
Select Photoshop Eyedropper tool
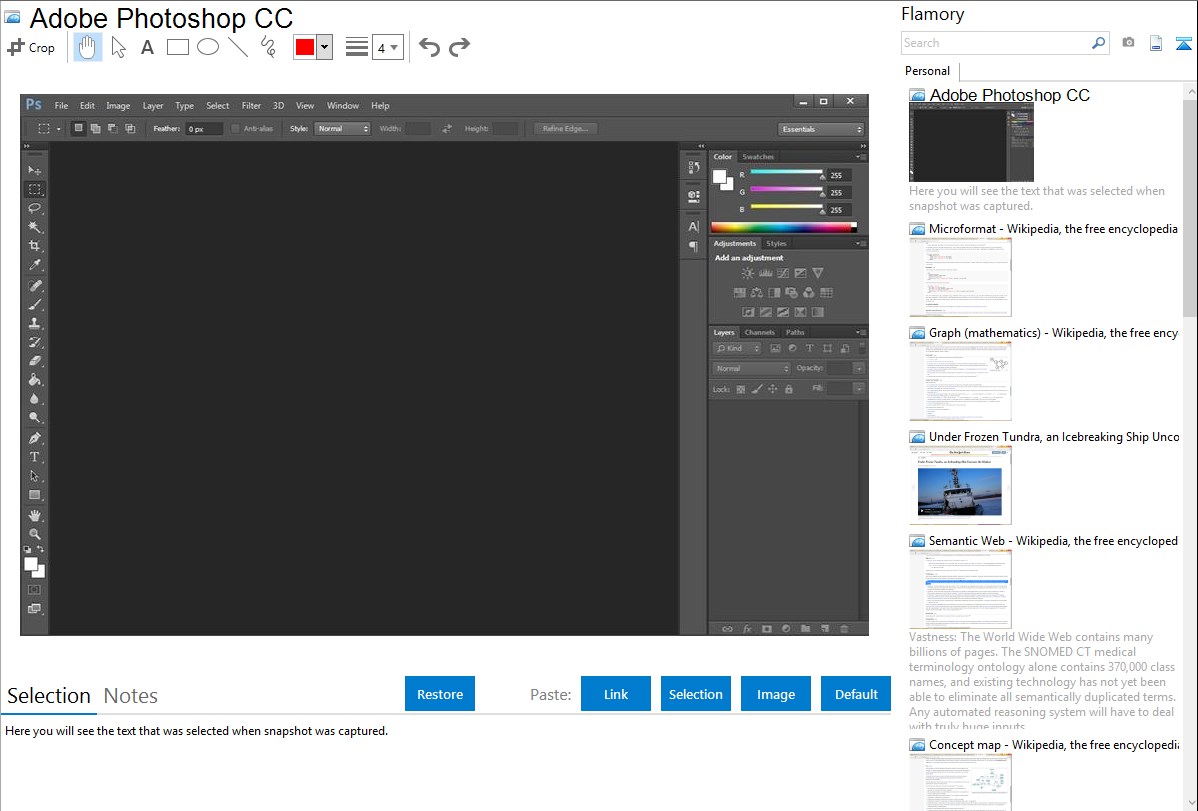point(34,265)
